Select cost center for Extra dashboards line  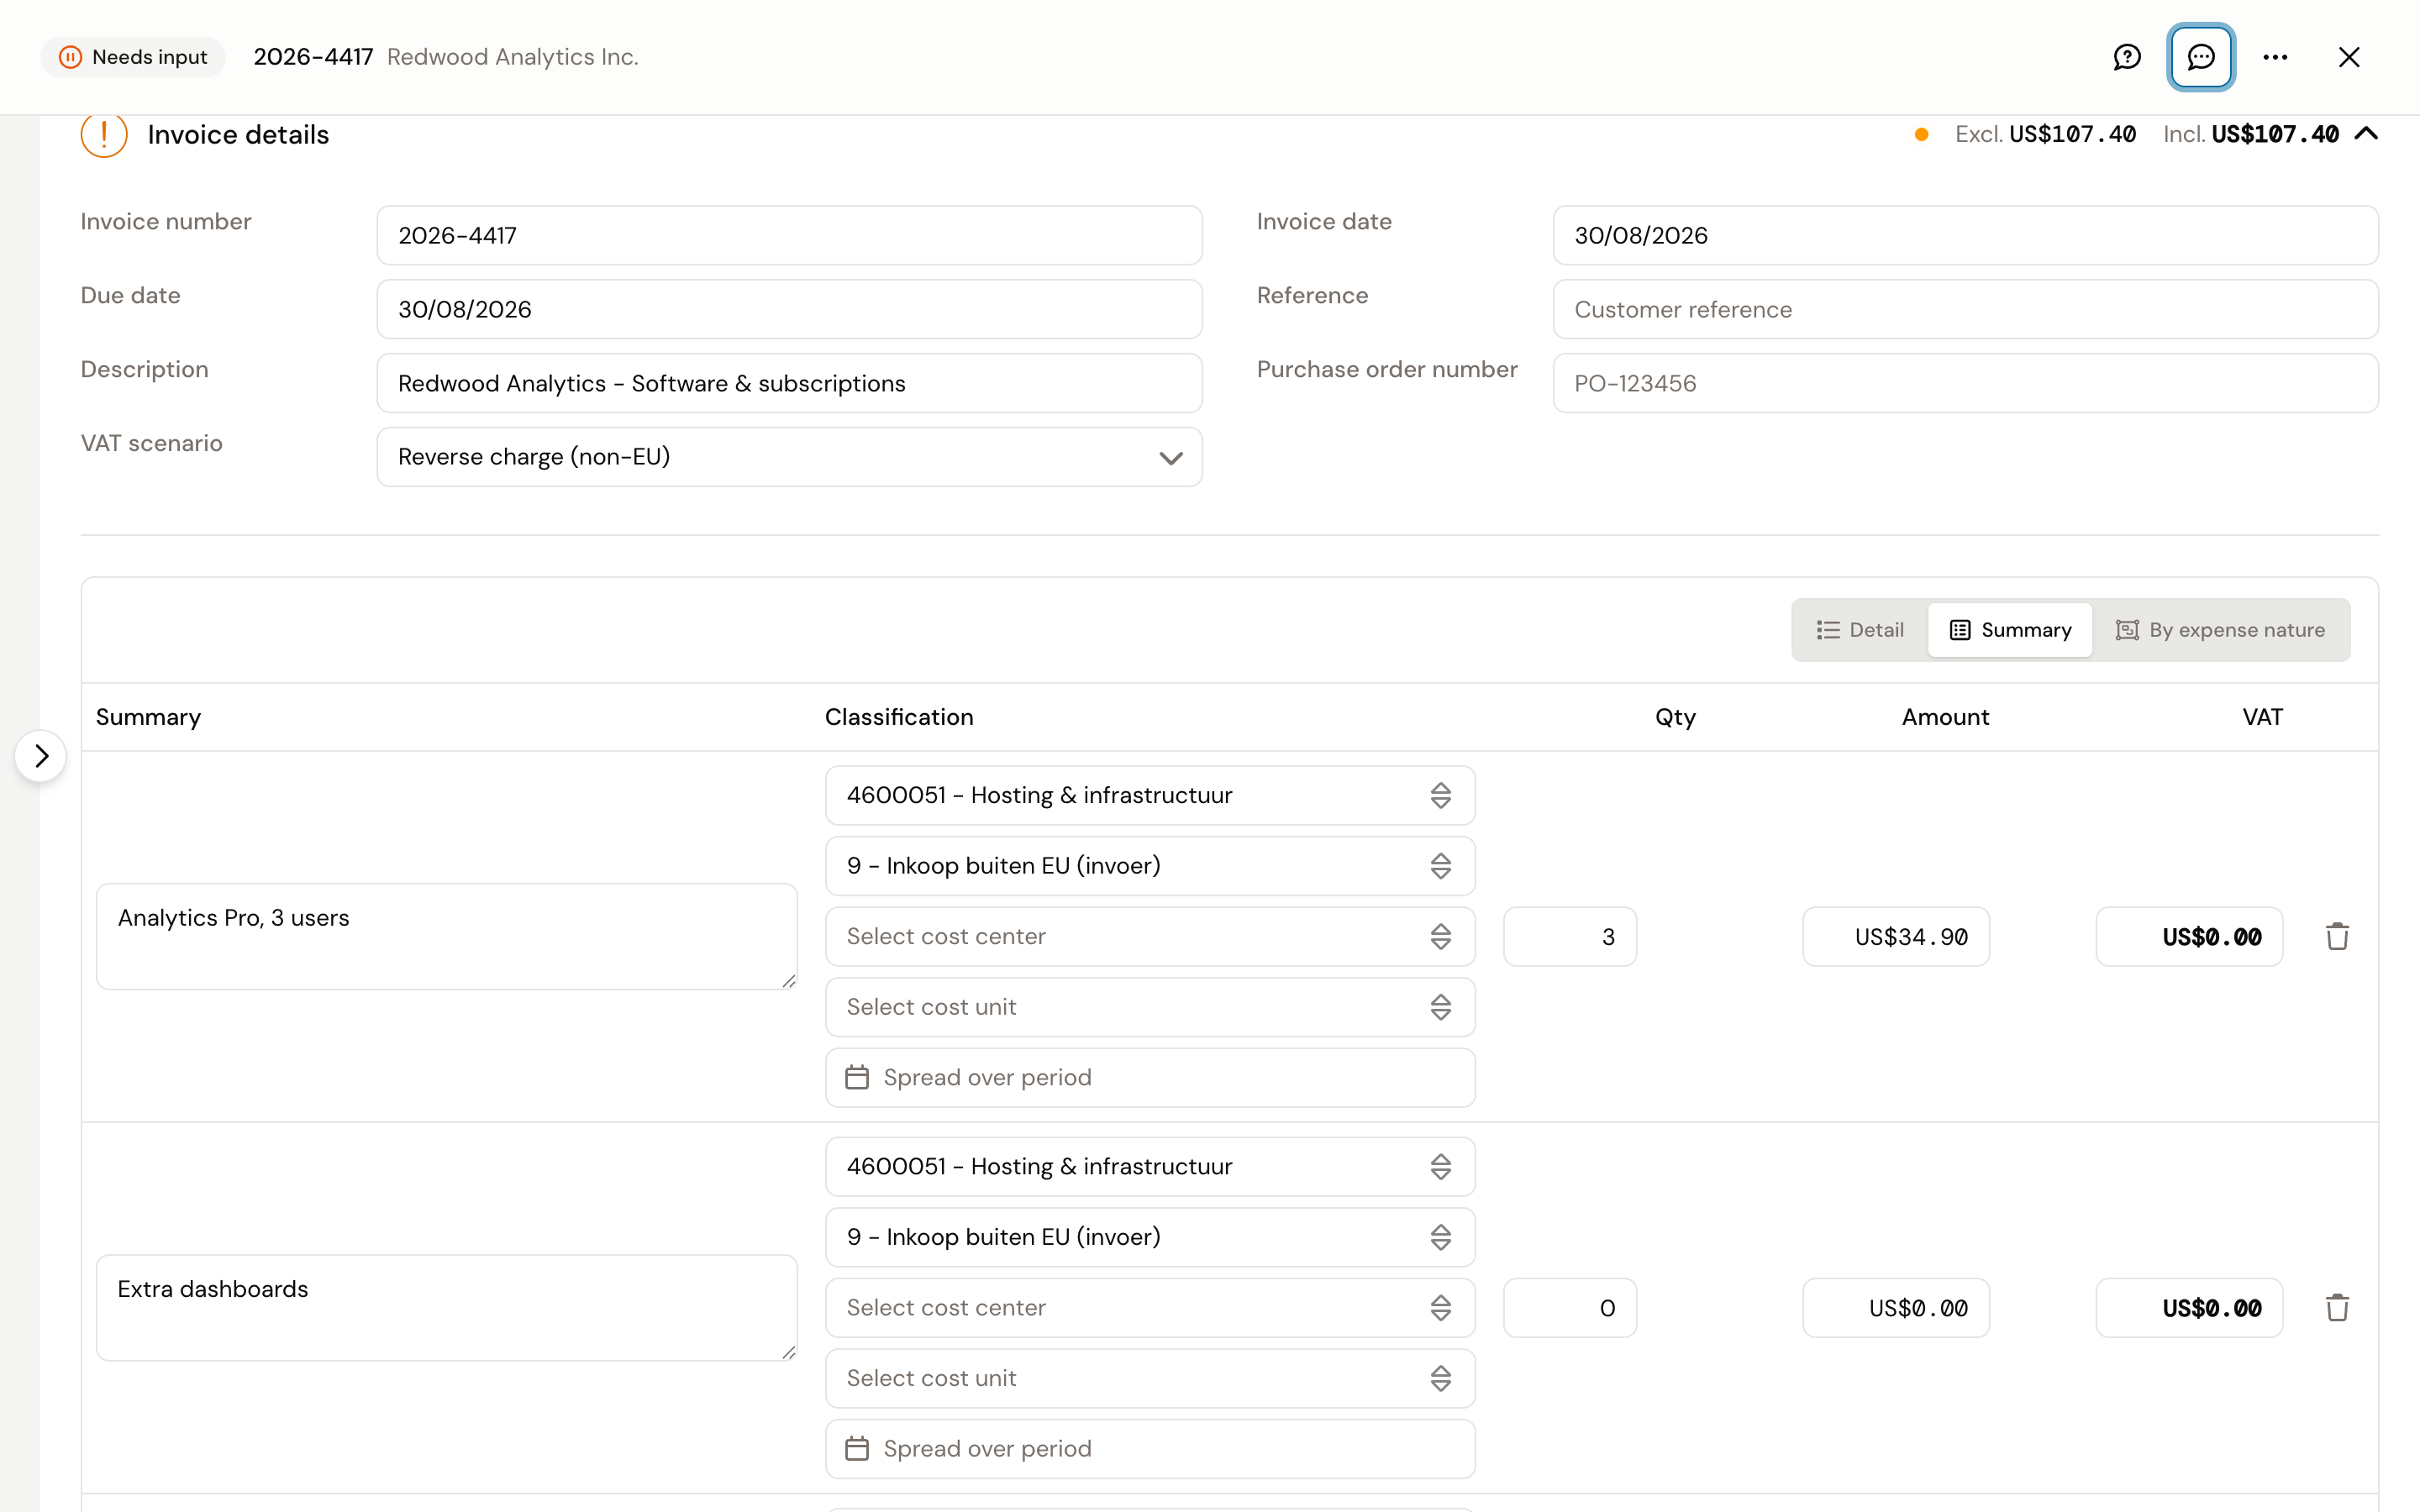point(1150,1308)
